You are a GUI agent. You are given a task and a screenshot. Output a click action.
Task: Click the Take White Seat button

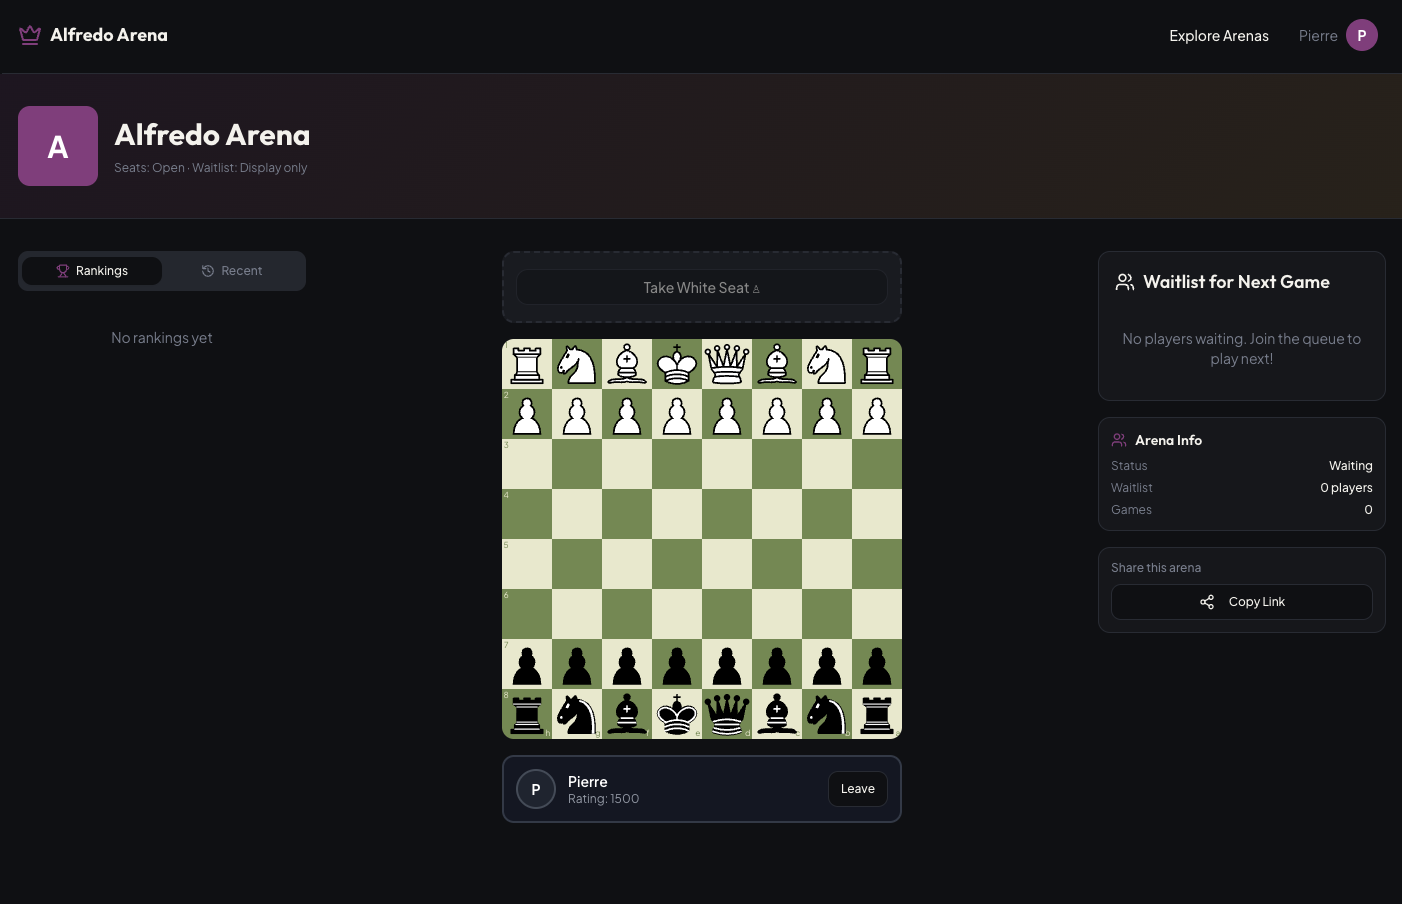click(701, 287)
